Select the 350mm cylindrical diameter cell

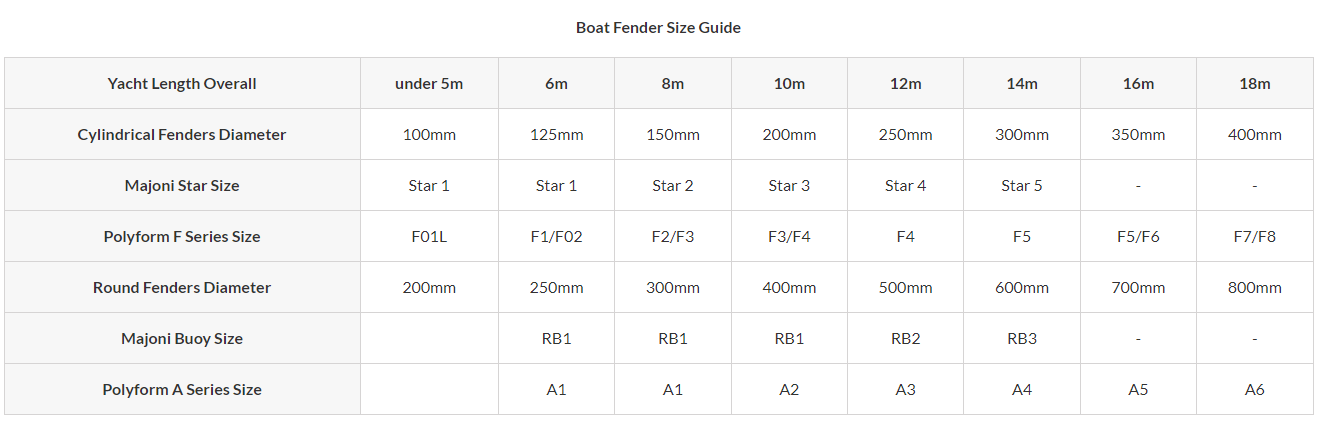click(1138, 135)
